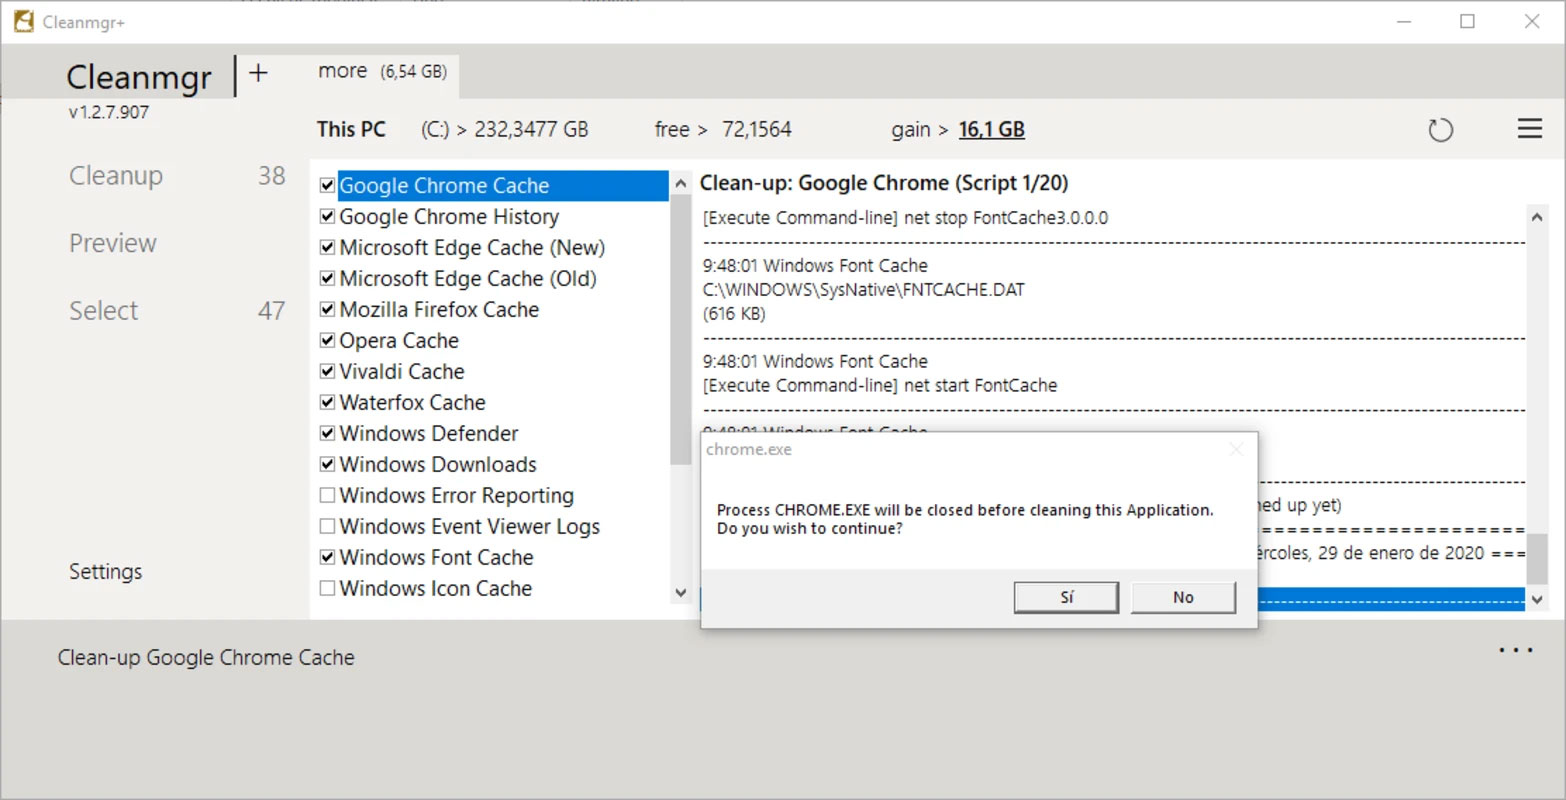Viewport: 1566px width, 800px height.
Task: Switch to the Cleanmgr tab
Action: point(139,77)
